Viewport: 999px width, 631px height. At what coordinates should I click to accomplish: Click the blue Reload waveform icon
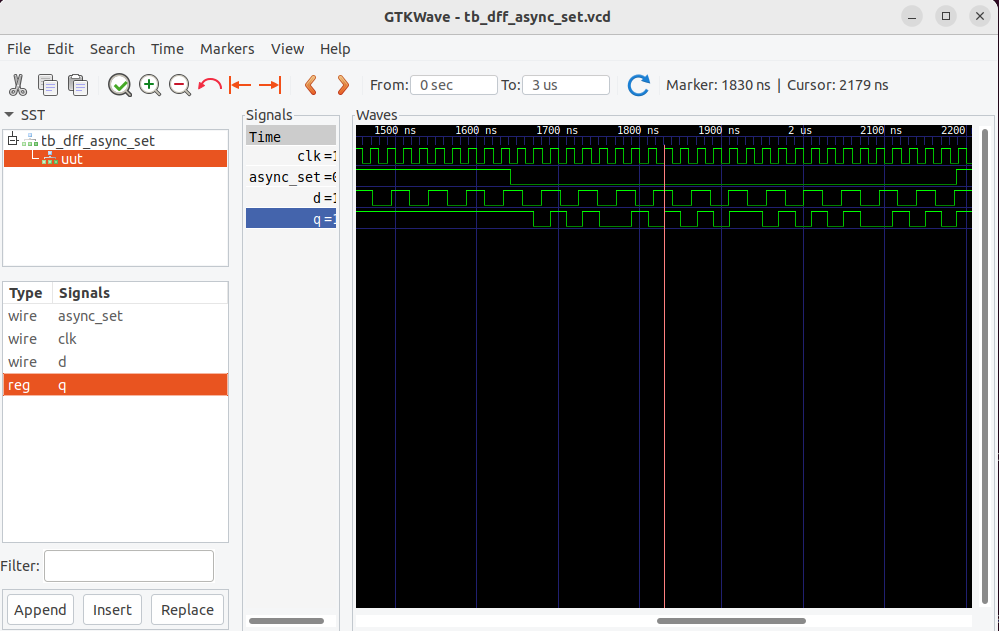(638, 85)
